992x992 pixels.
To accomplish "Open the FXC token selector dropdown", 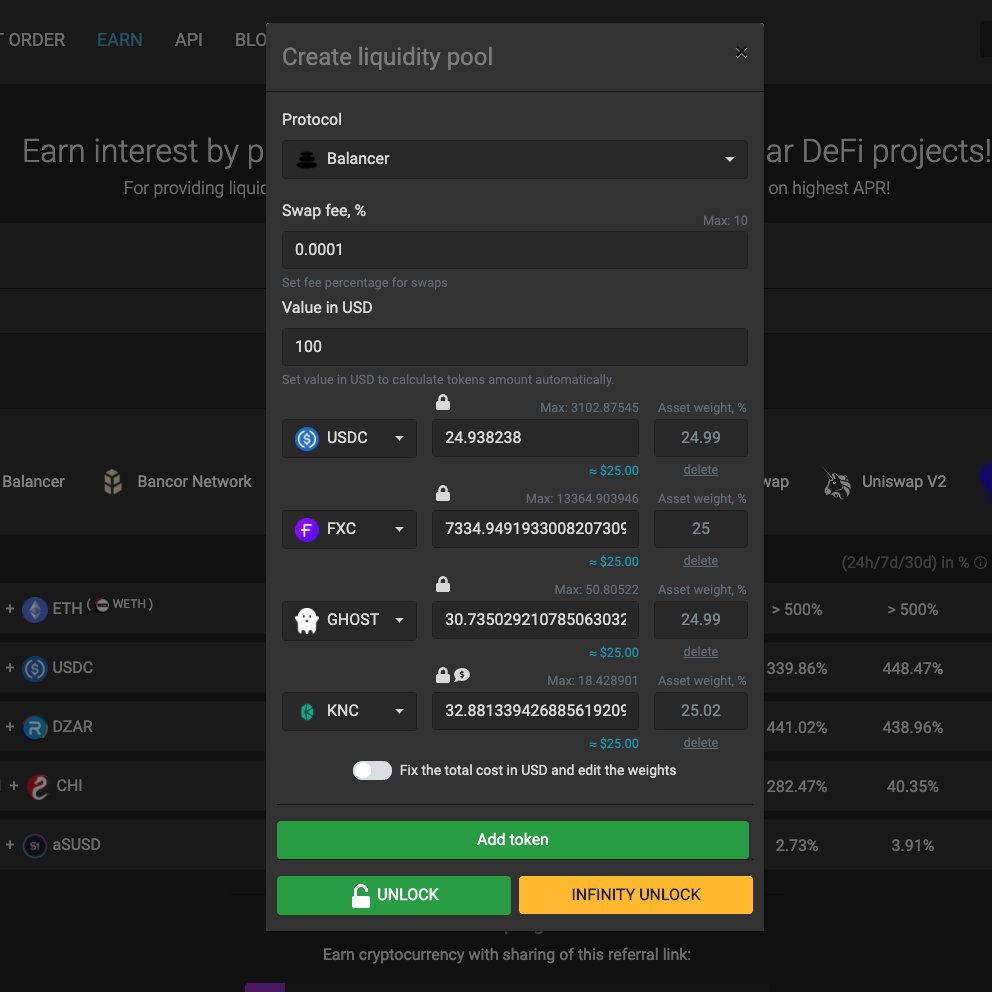I will [x=349, y=529].
